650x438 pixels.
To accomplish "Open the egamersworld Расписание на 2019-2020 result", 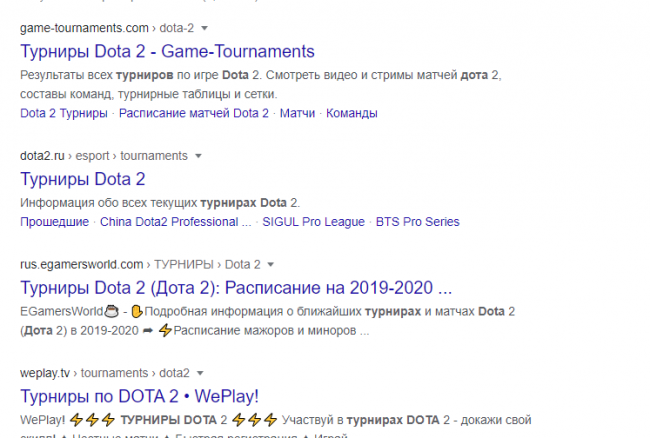I will [236, 288].
